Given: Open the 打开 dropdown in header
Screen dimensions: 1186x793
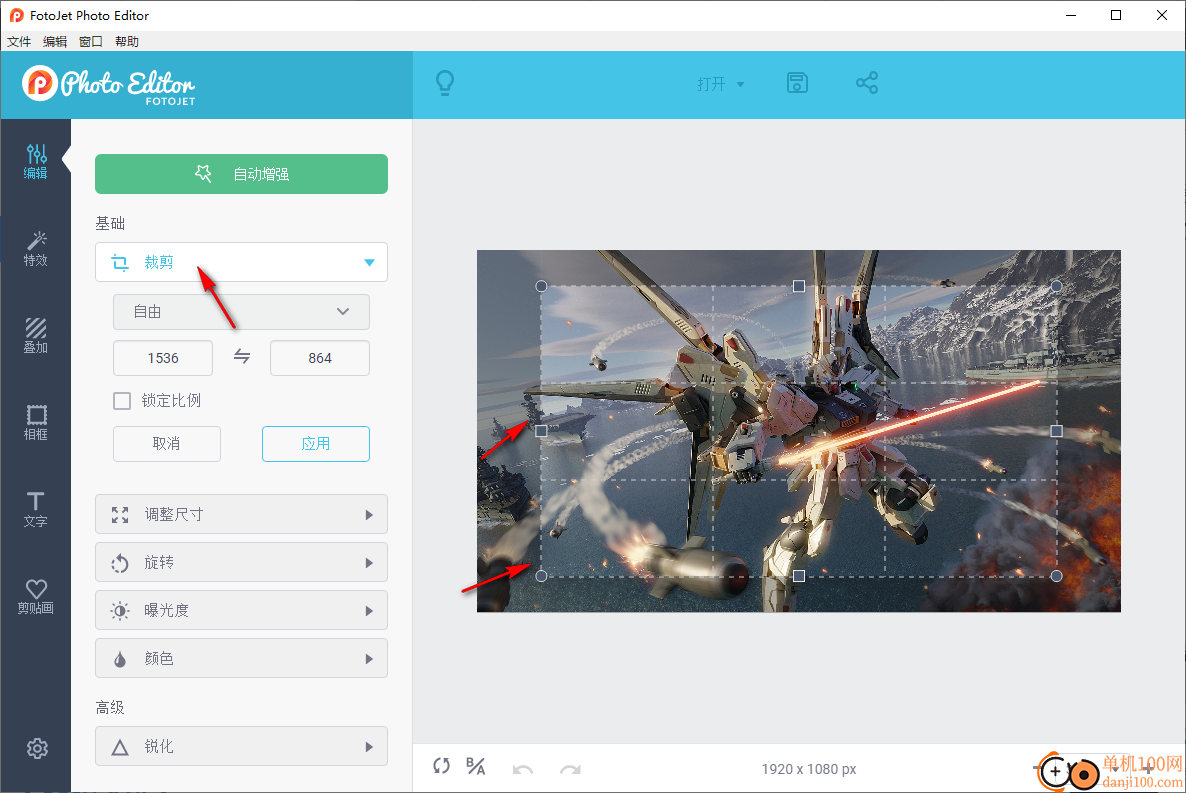Looking at the screenshot, I should pyautogui.click(x=720, y=84).
